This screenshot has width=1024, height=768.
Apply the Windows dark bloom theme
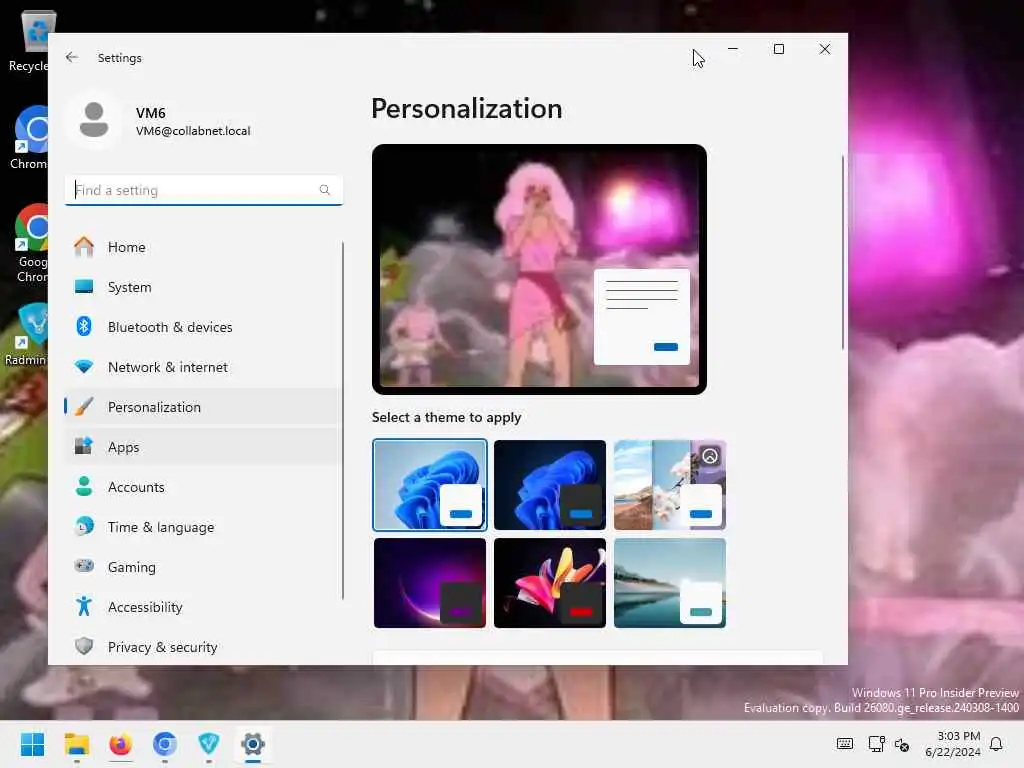click(550, 485)
